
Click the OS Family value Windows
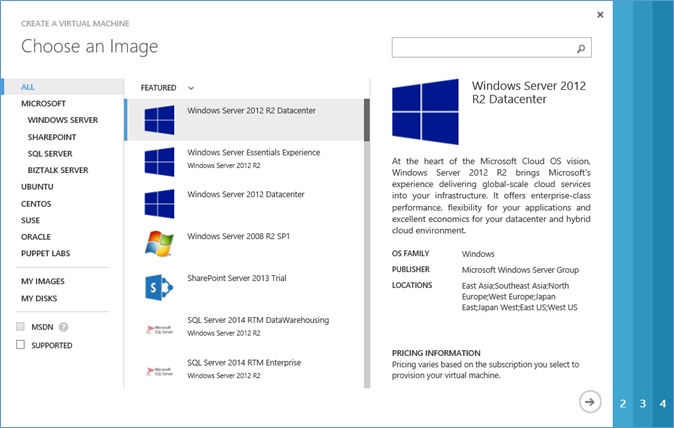click(x=478, y=254)
